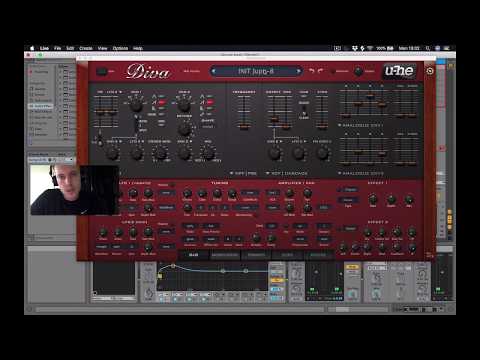The width and height of the screenshot is (480, 360).
Task: Open the VCF | Cascade module dropdown
Action: pyautogui.click(x=287, y=173)
